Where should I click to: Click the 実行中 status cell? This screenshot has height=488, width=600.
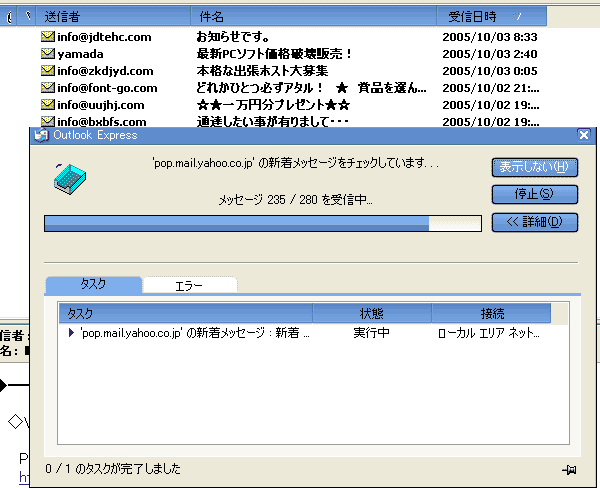click(372, 333)
